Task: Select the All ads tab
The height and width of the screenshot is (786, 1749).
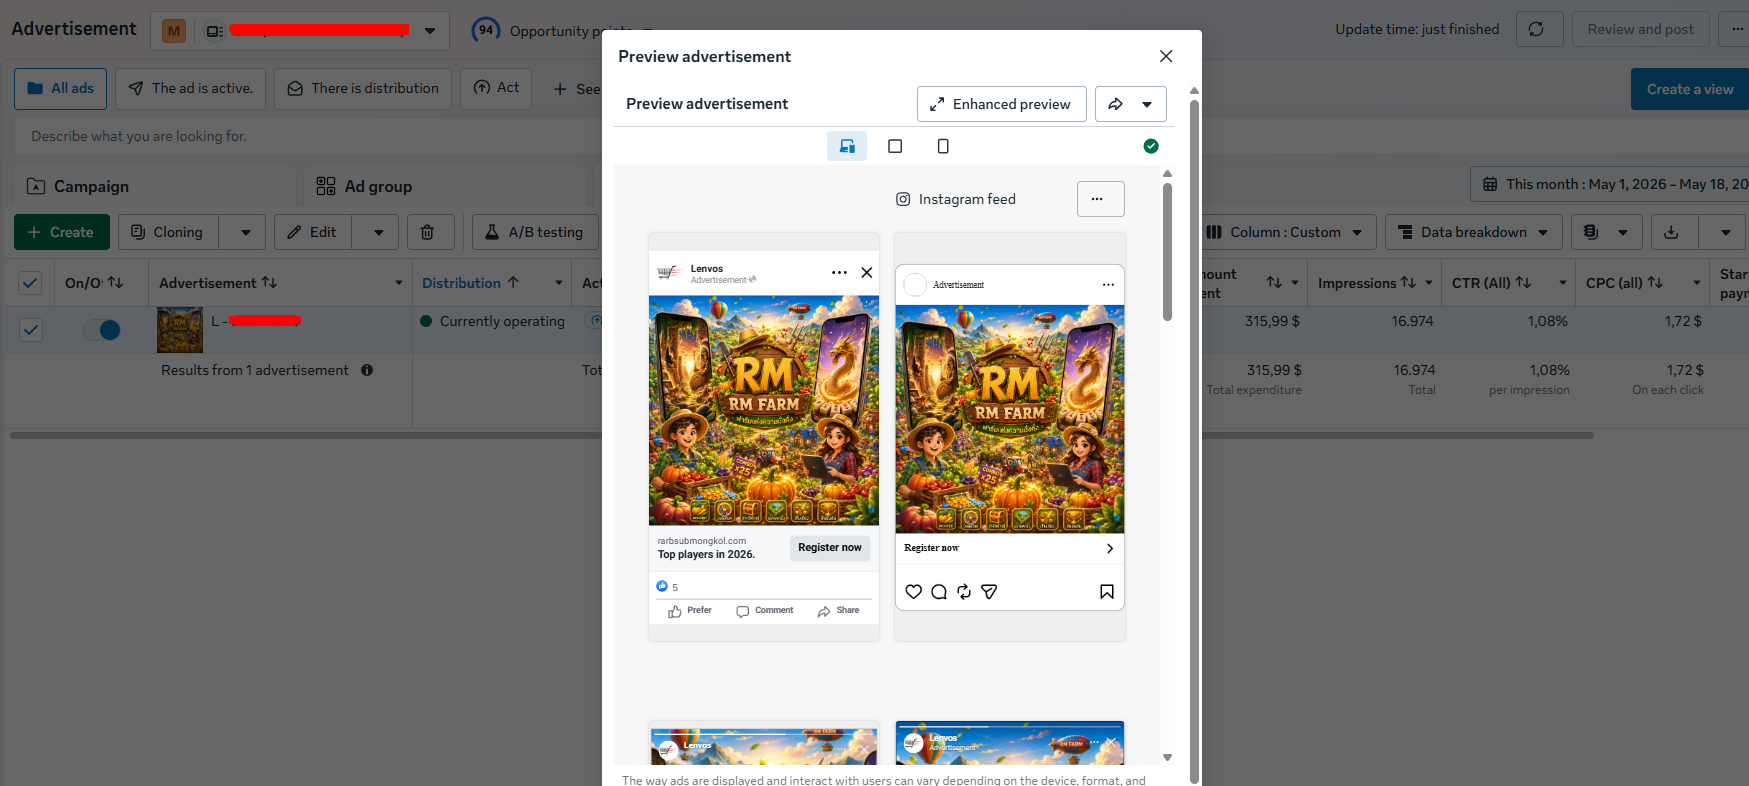Action: click(60, 89)
